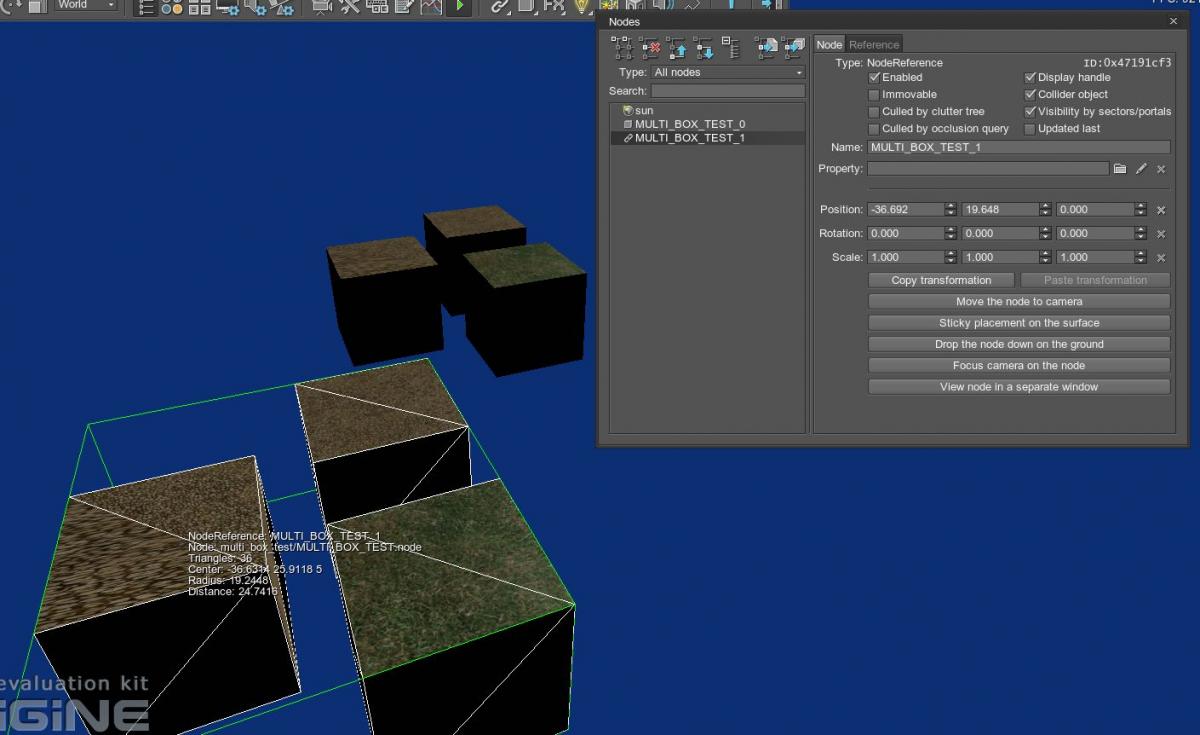Select MULTI_BOX_TEST_0 in the node list
The width and height of the screenshot is (1200, 735).
pos(689,125)
